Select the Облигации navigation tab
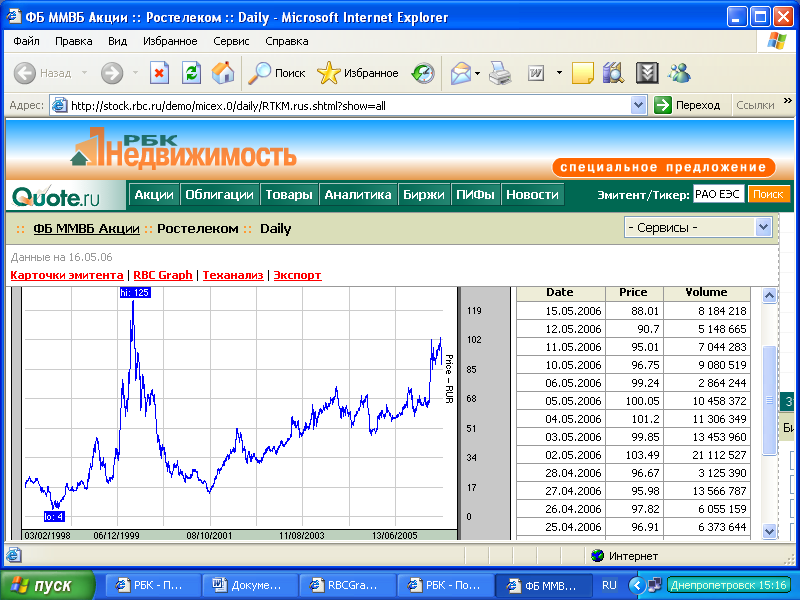 pyautogui.click(x=219, y=194)
